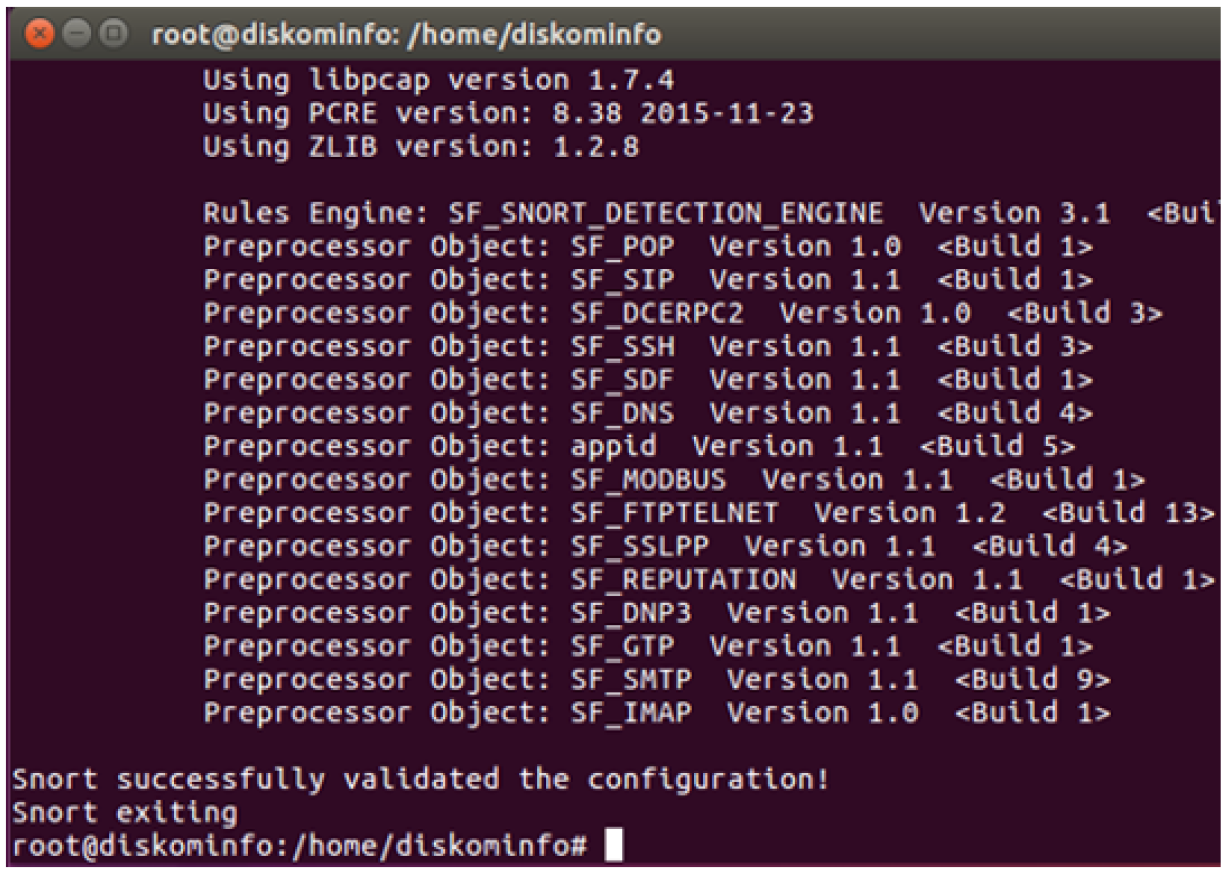Click the SF_MODBUS preprocessor object line
The height and width of the screenshot is (872, 1228).
674,480
